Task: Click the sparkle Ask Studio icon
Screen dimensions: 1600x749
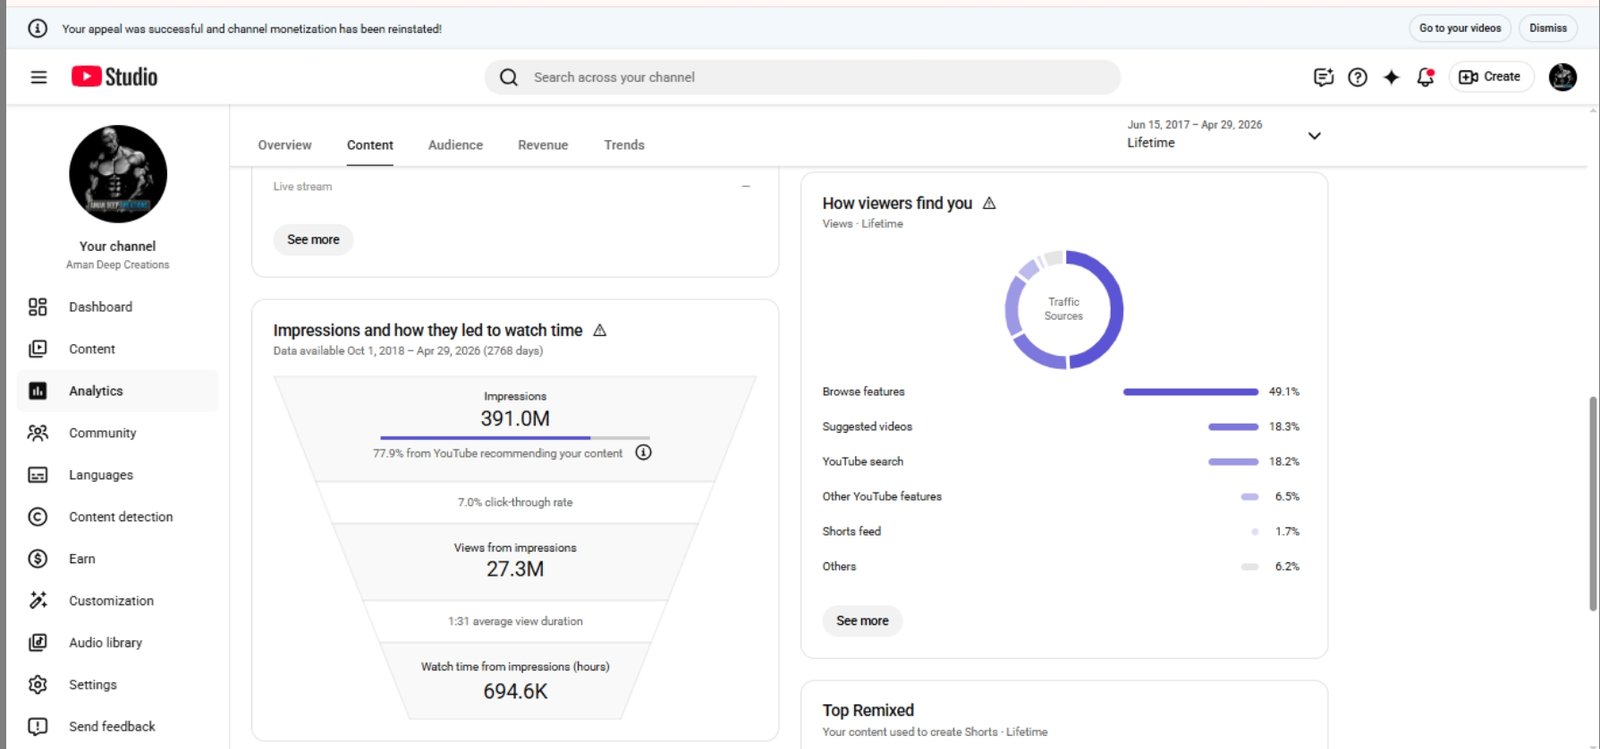Action: pyautogui.click(x=1391, y=77)
